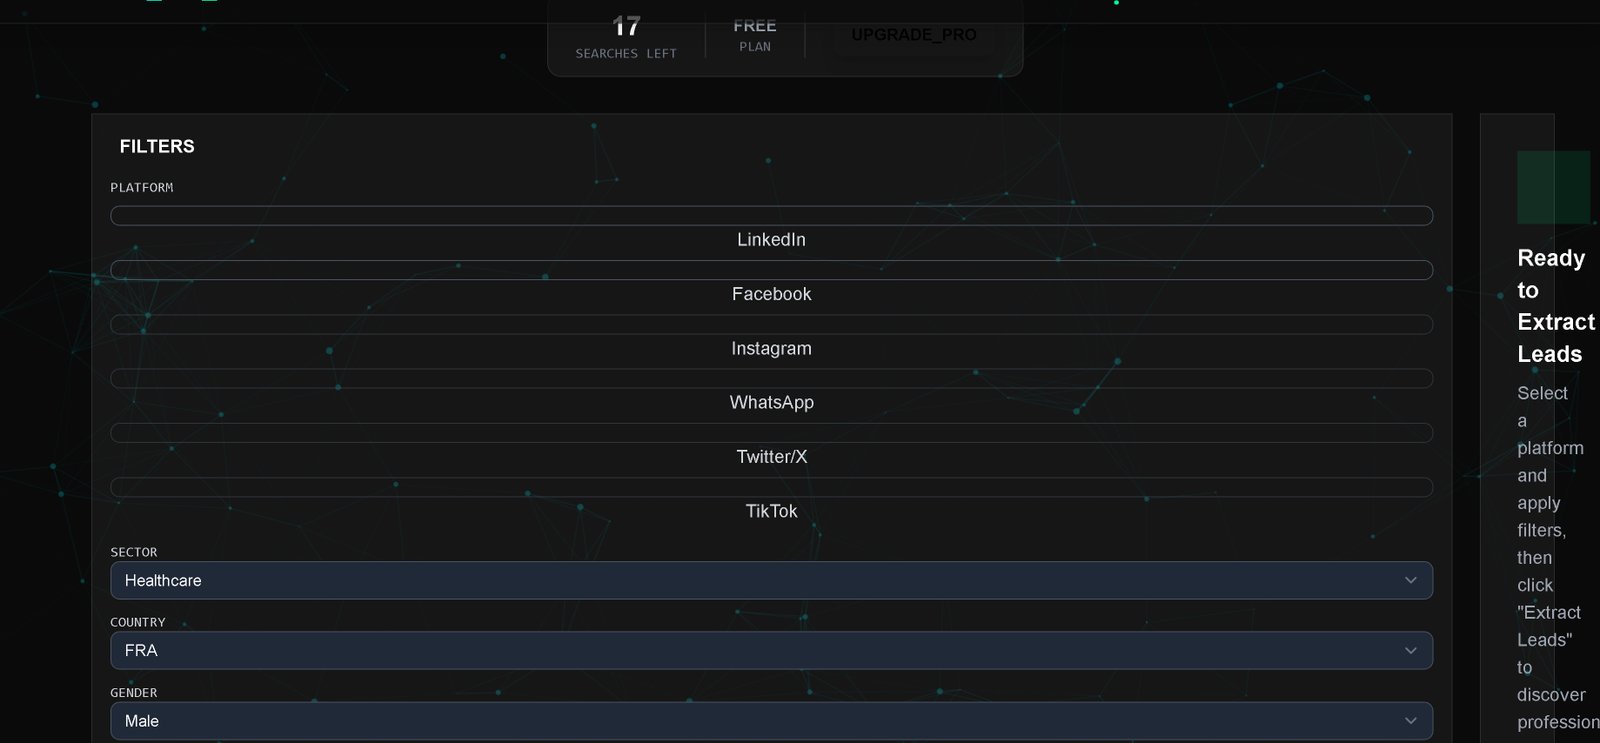Image resolution: width=1600 pixels, height=743 pixels.
Task: Click the Ready to Extract Leads heading
Action: tap(1556, 306)
